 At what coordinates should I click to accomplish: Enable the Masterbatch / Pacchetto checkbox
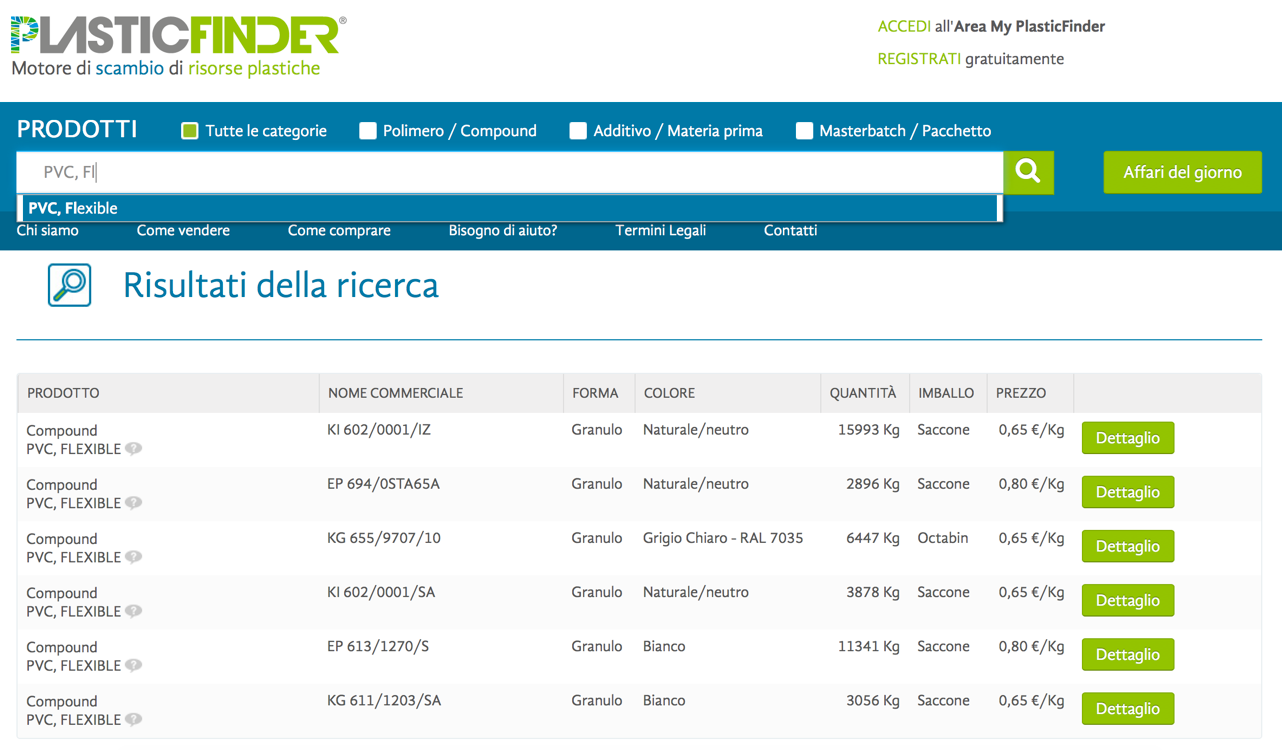tap(804, 131)
